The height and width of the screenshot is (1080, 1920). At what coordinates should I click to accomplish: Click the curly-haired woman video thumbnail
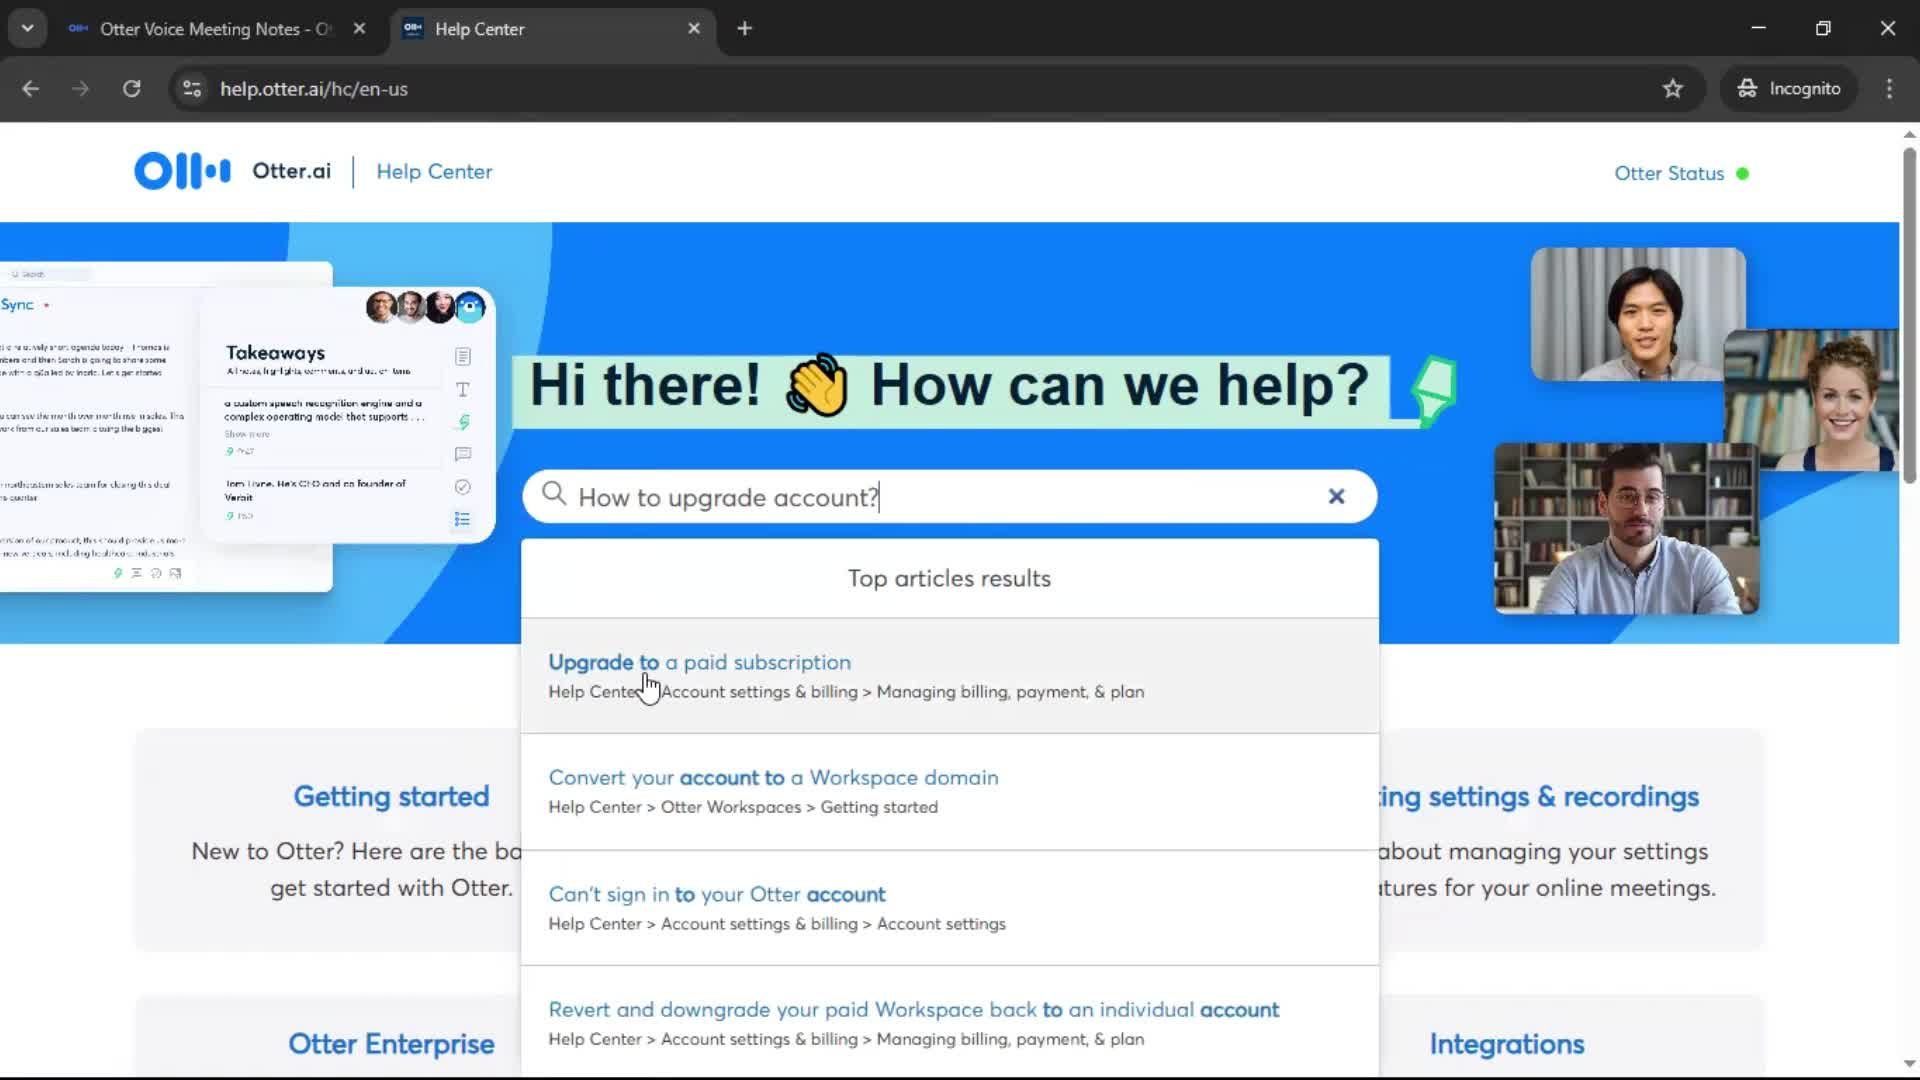(x=1810, y=400)
